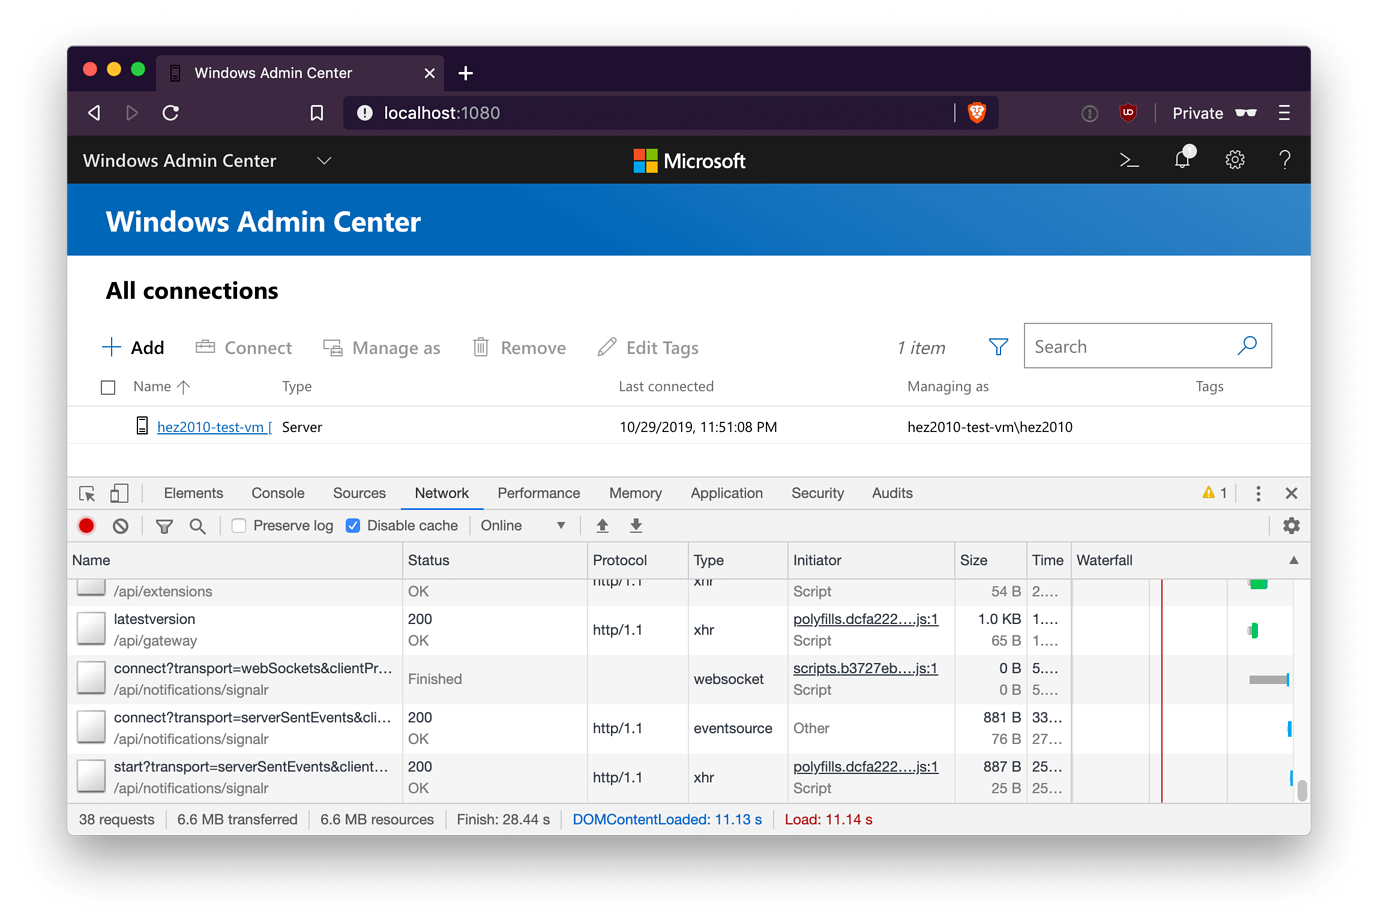Toggle the device toolbar in DevTools
This screenshot has height=924, width=1378.
click(x=119, y=493)
